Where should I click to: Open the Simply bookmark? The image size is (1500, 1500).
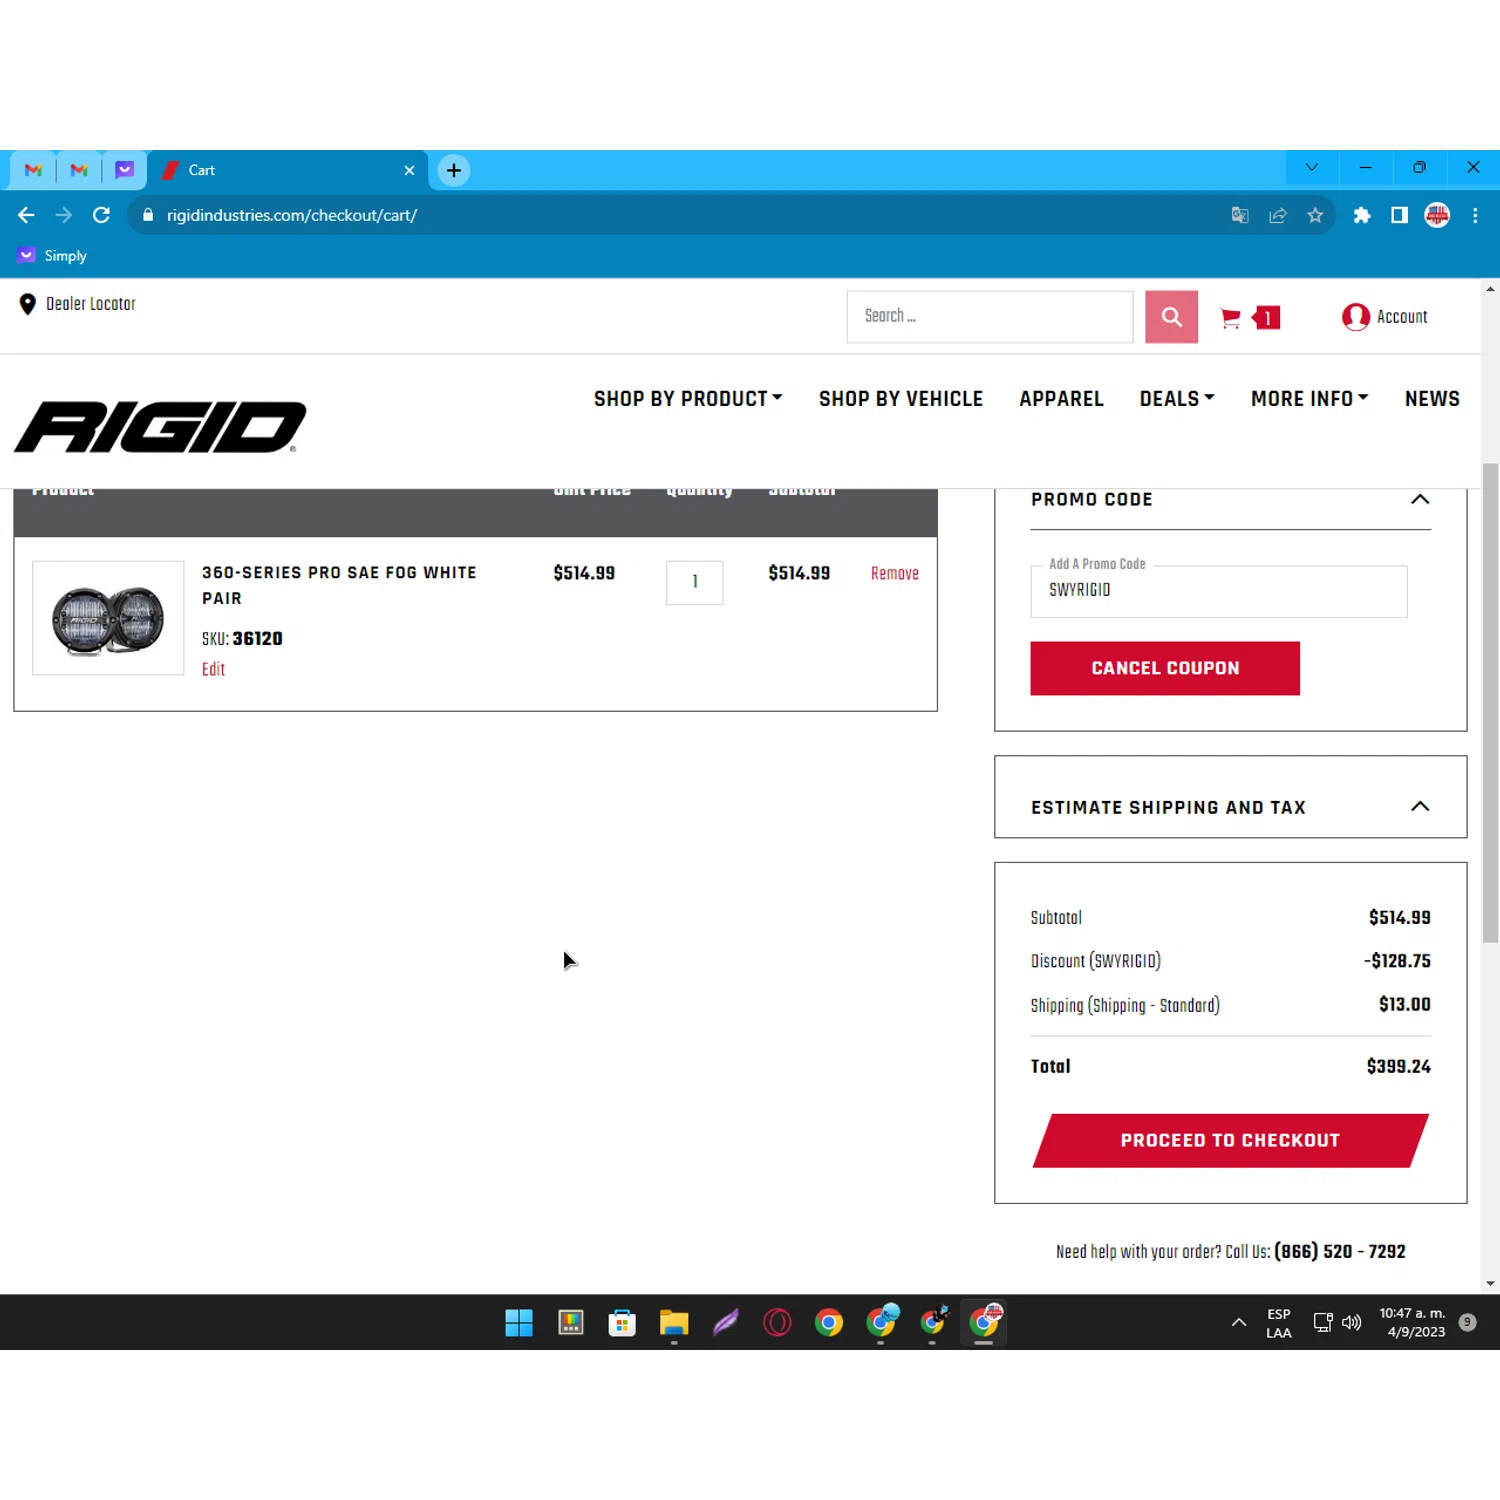(53, 256)
